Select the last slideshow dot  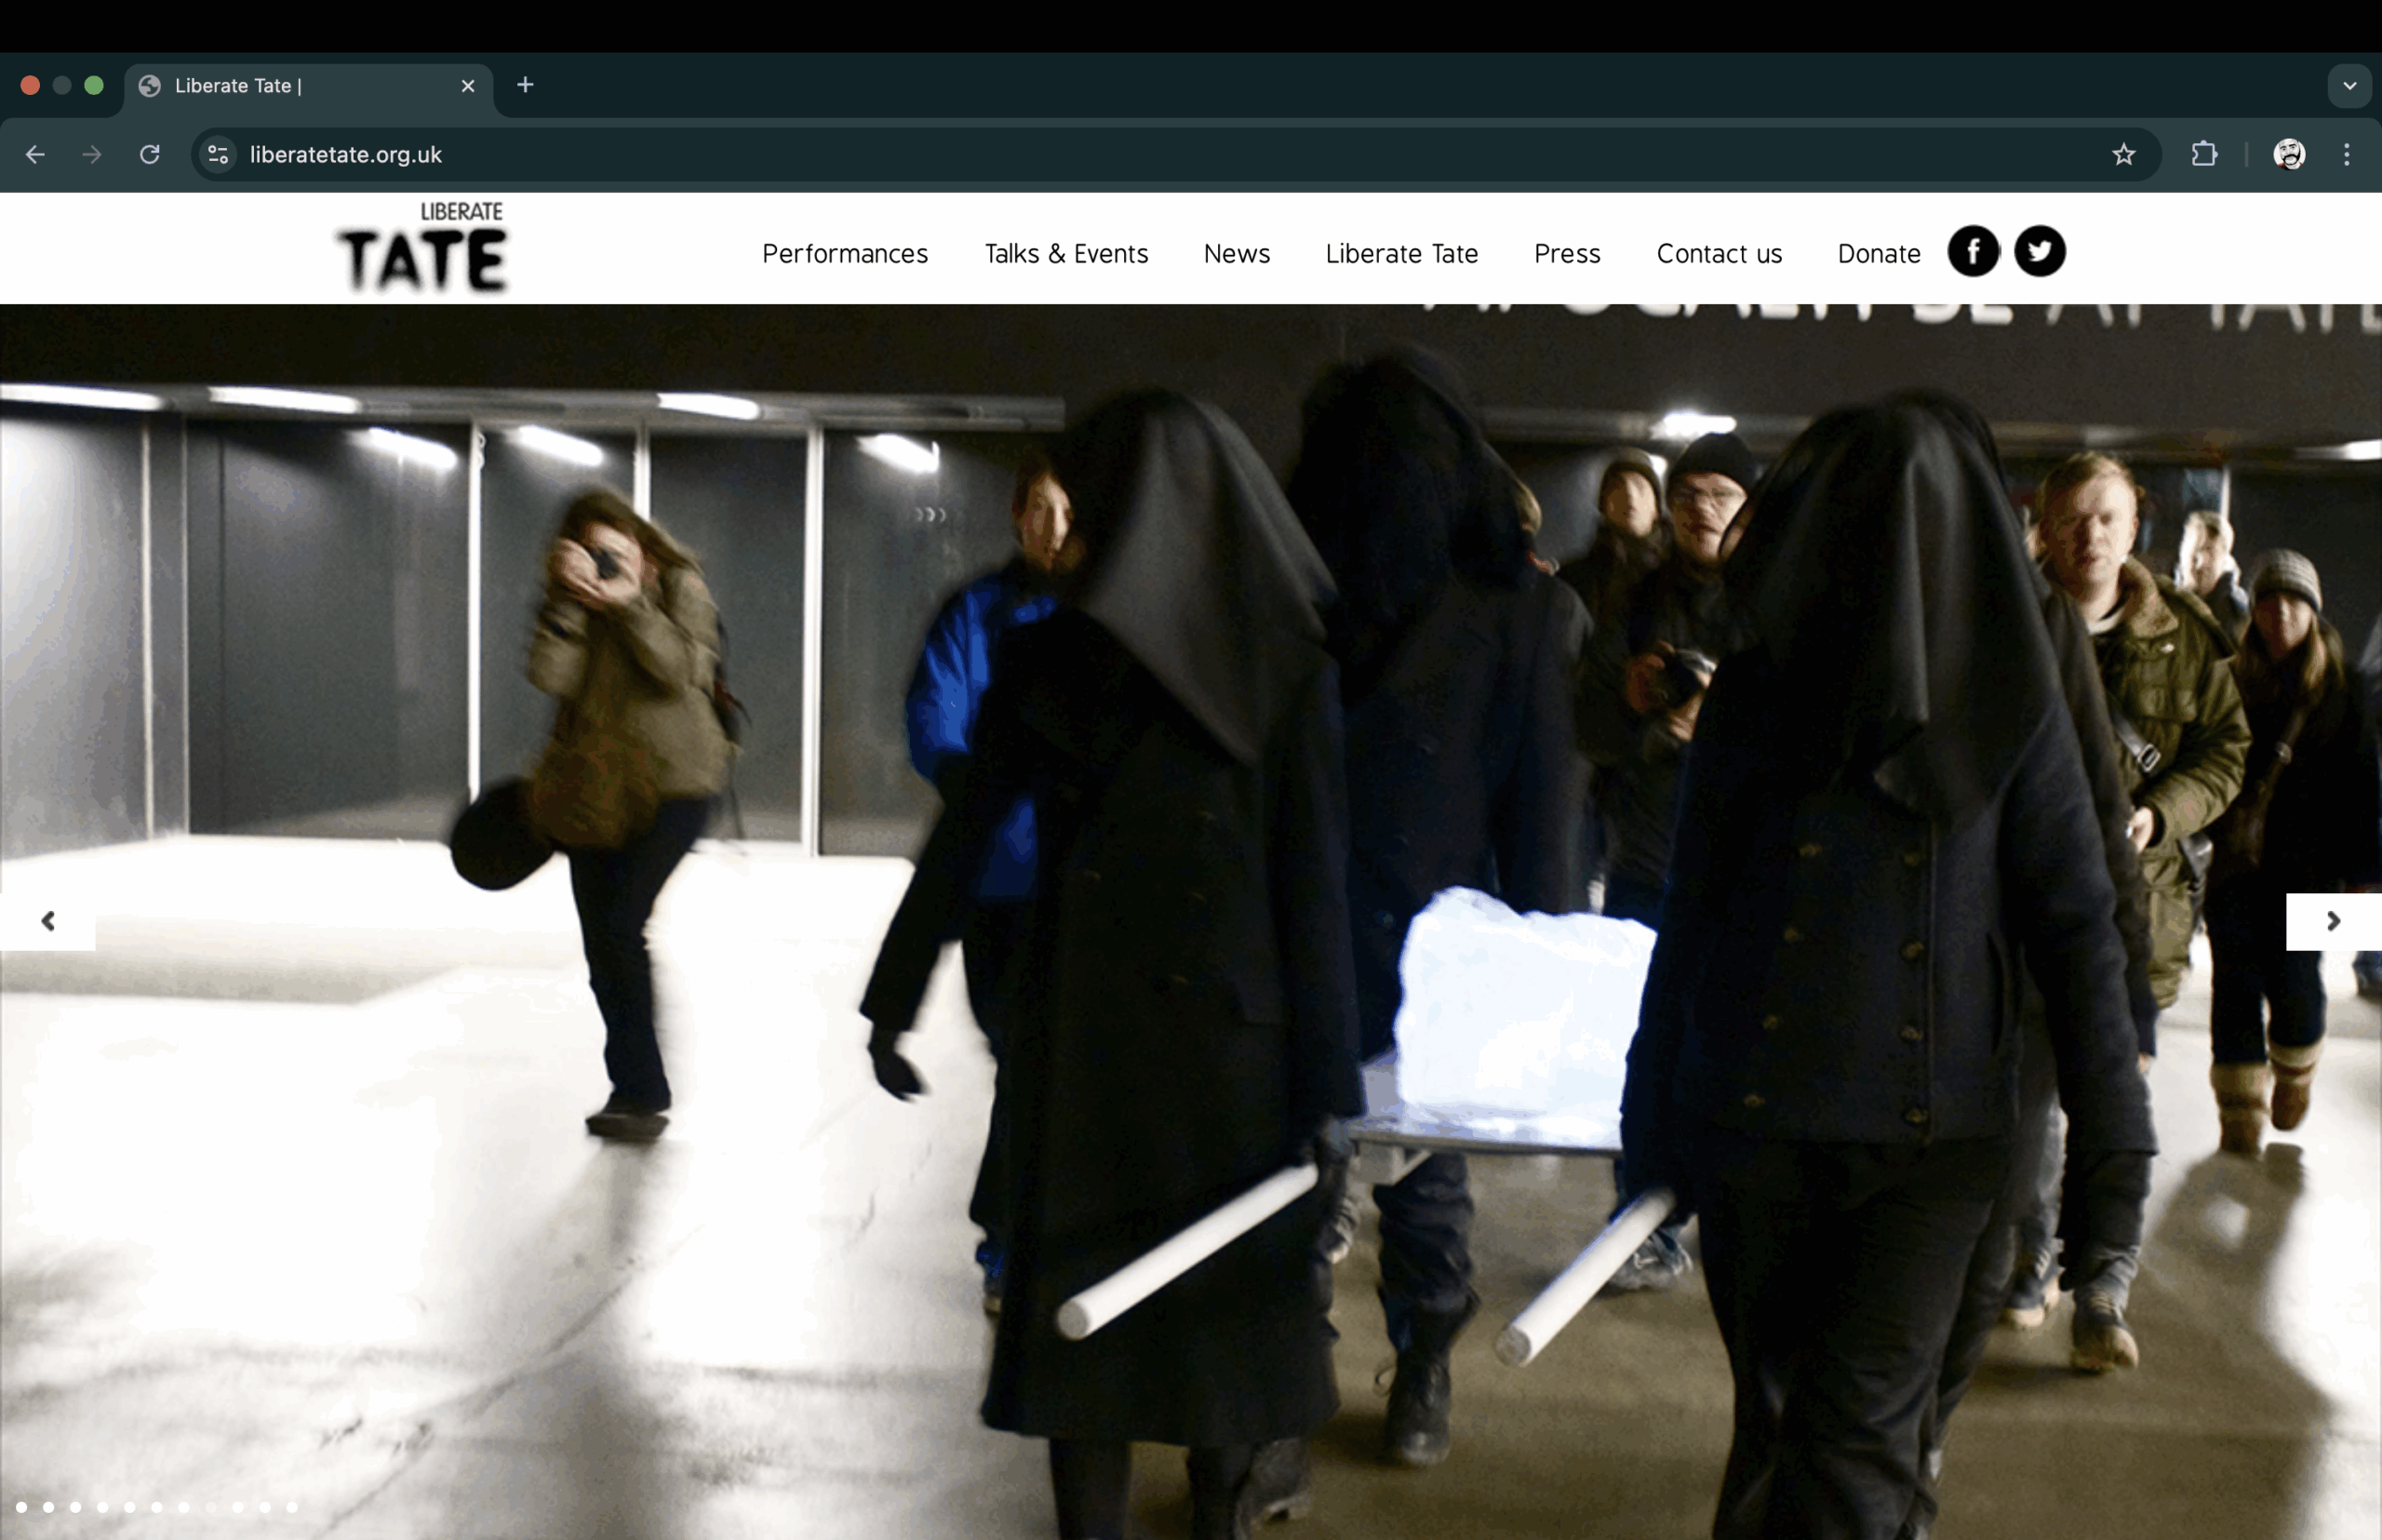292,1507
